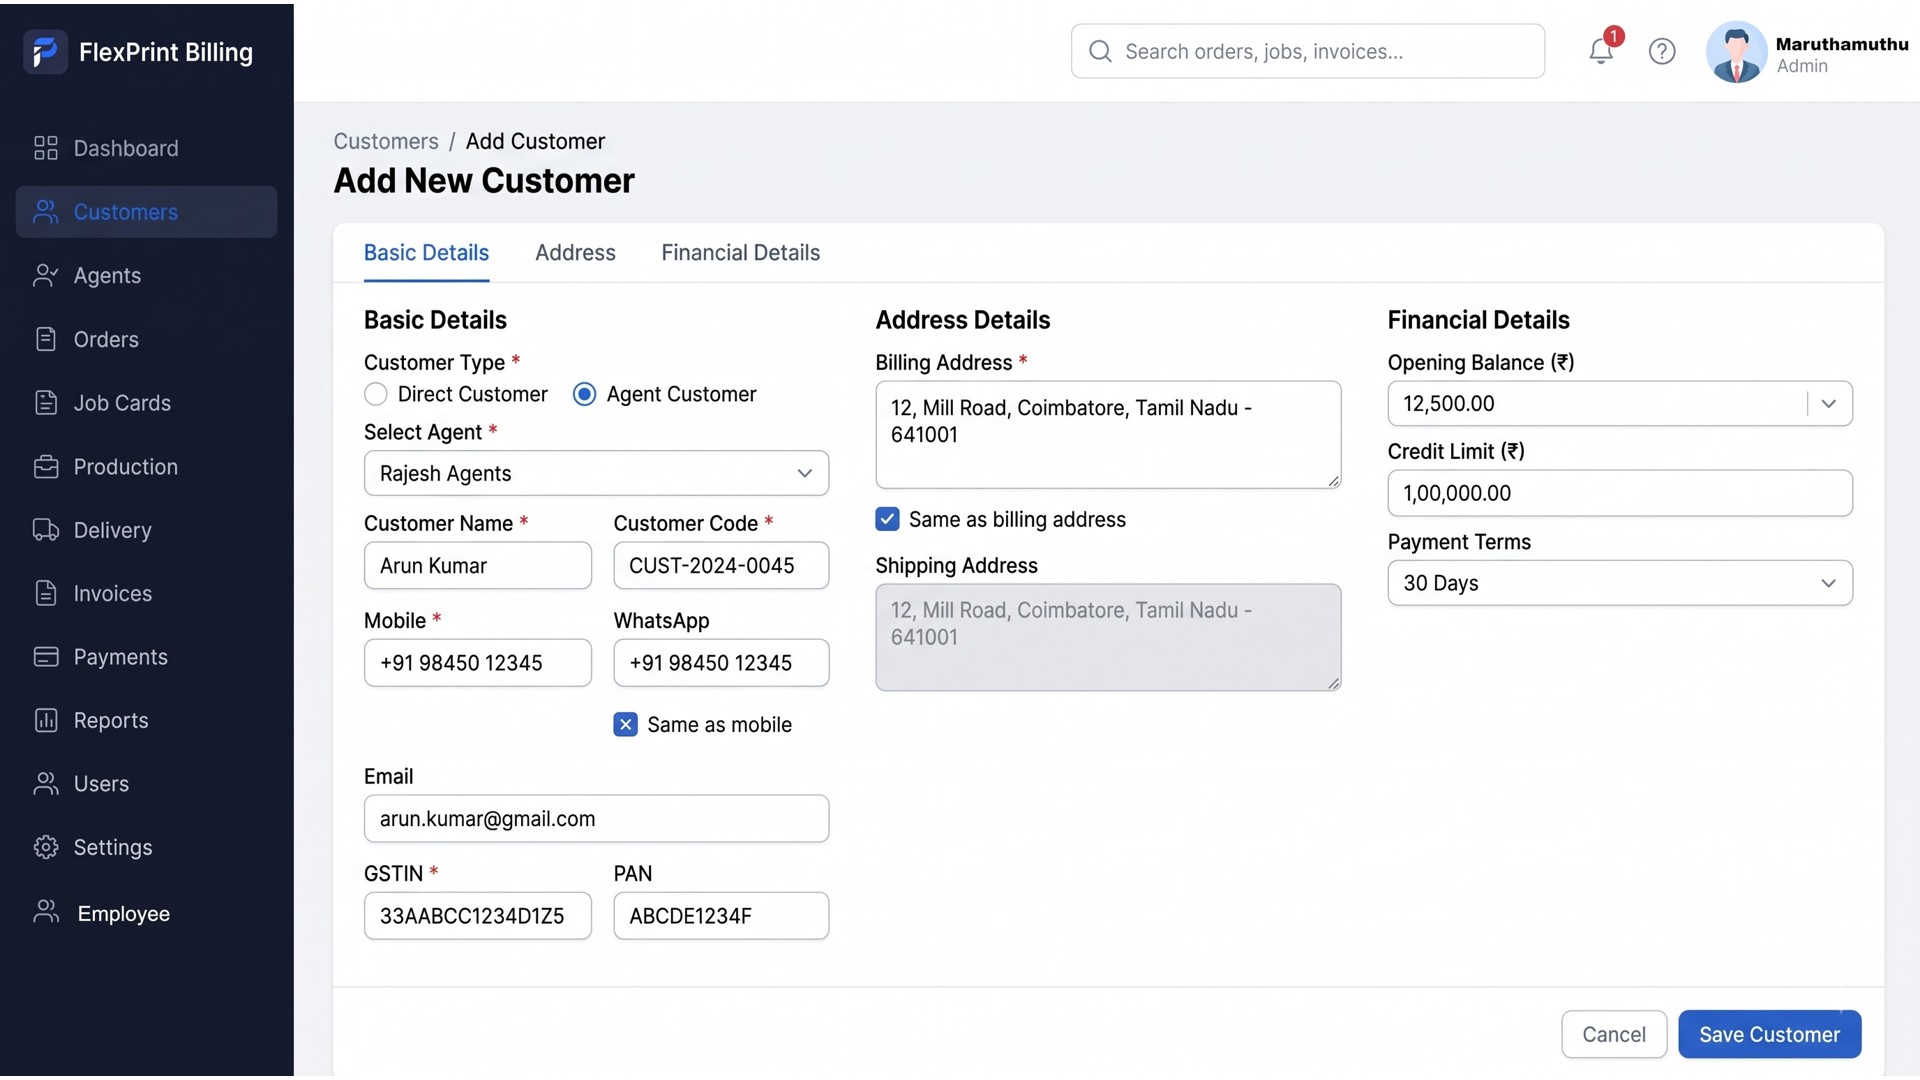Switch to the Address tab
Screen dimensions: 1920x1080
tap(575, 253)
